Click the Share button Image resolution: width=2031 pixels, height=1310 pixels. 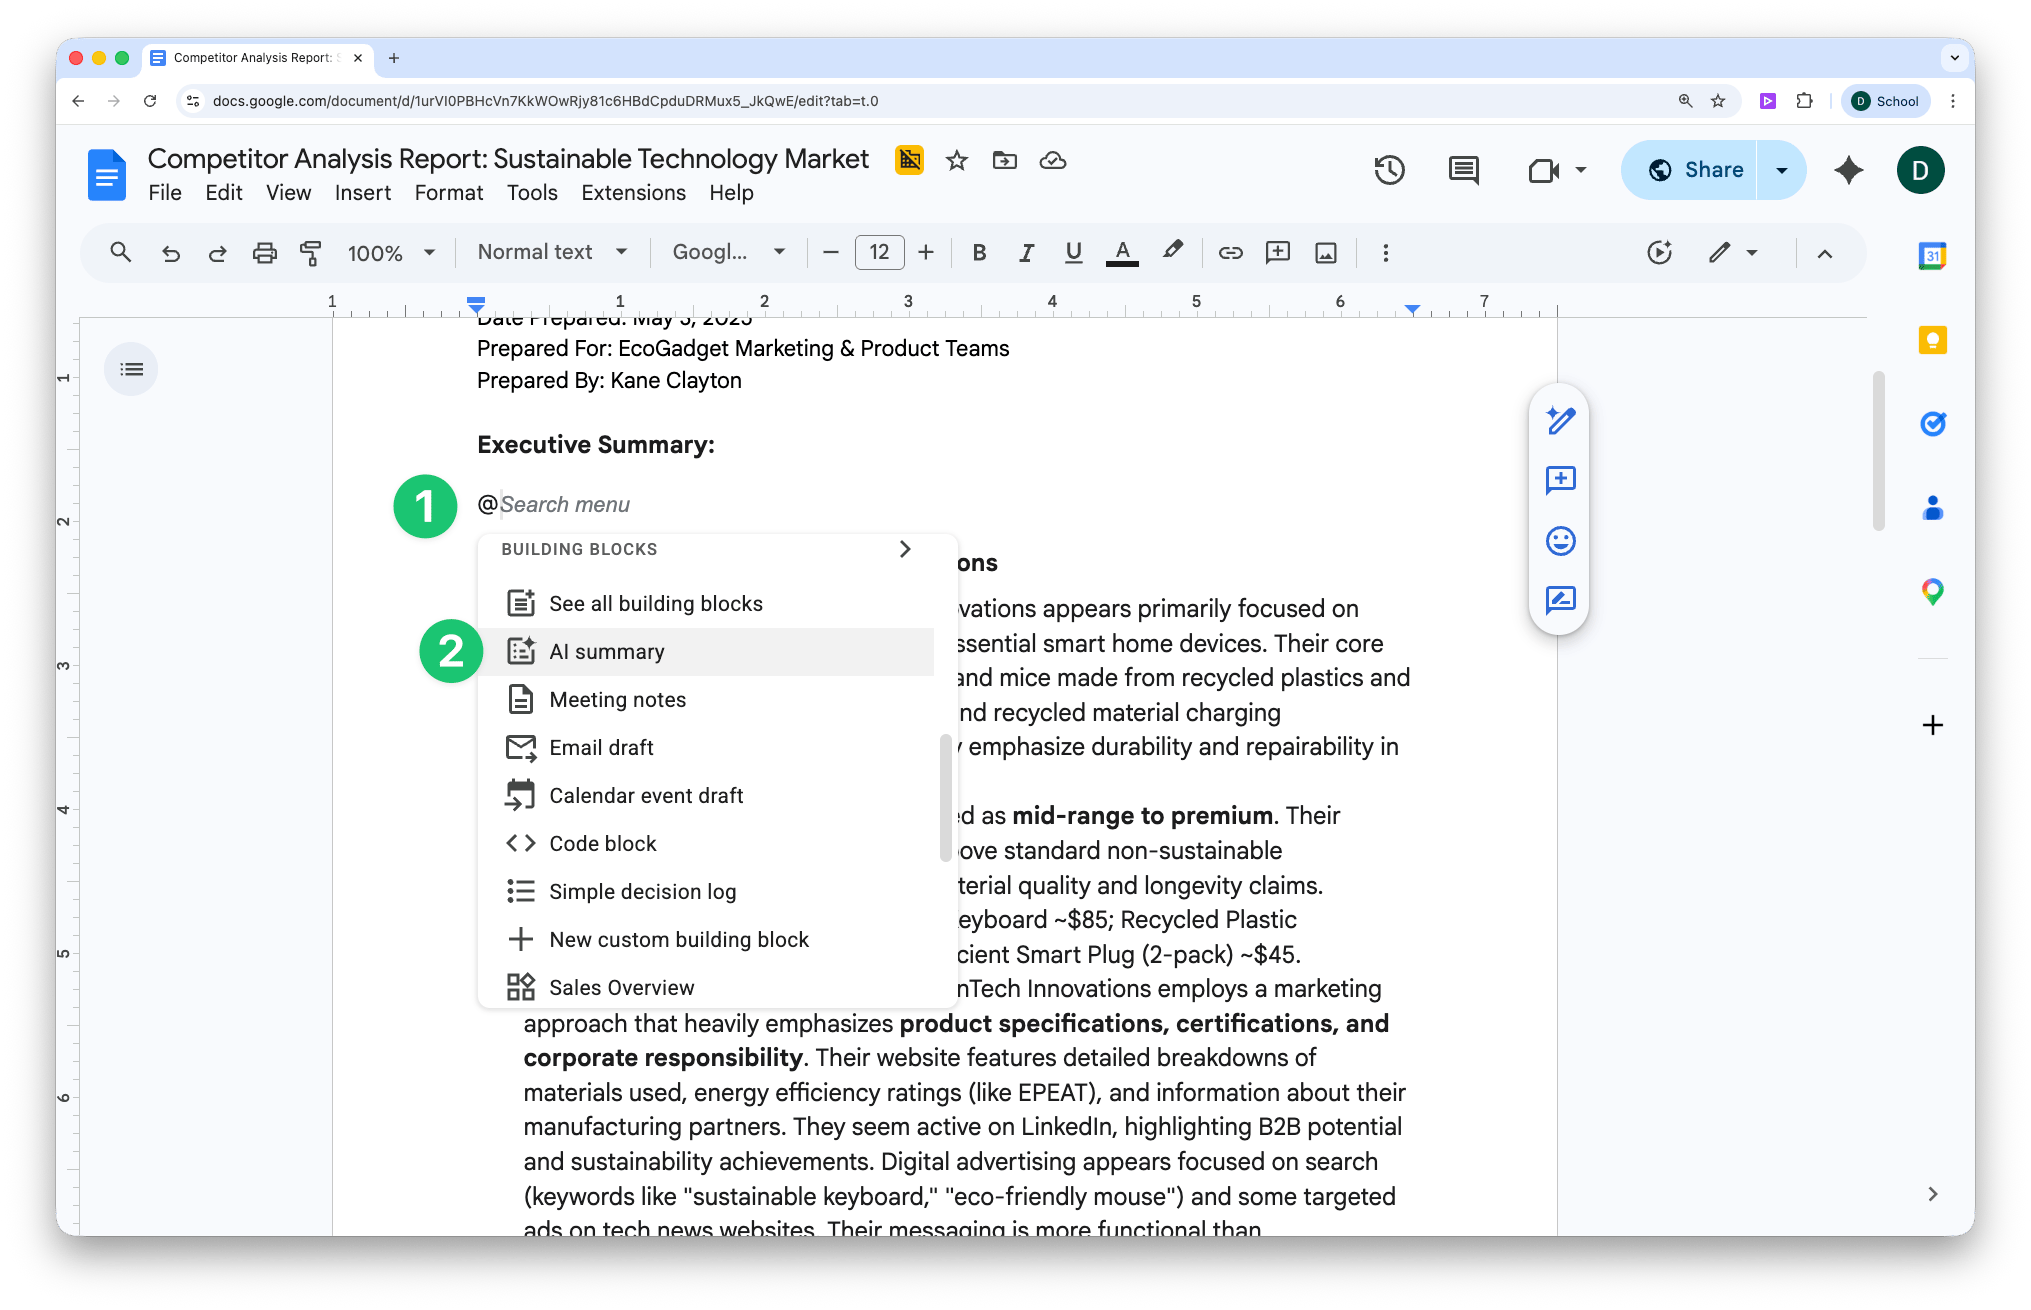tap(1693, 170)
